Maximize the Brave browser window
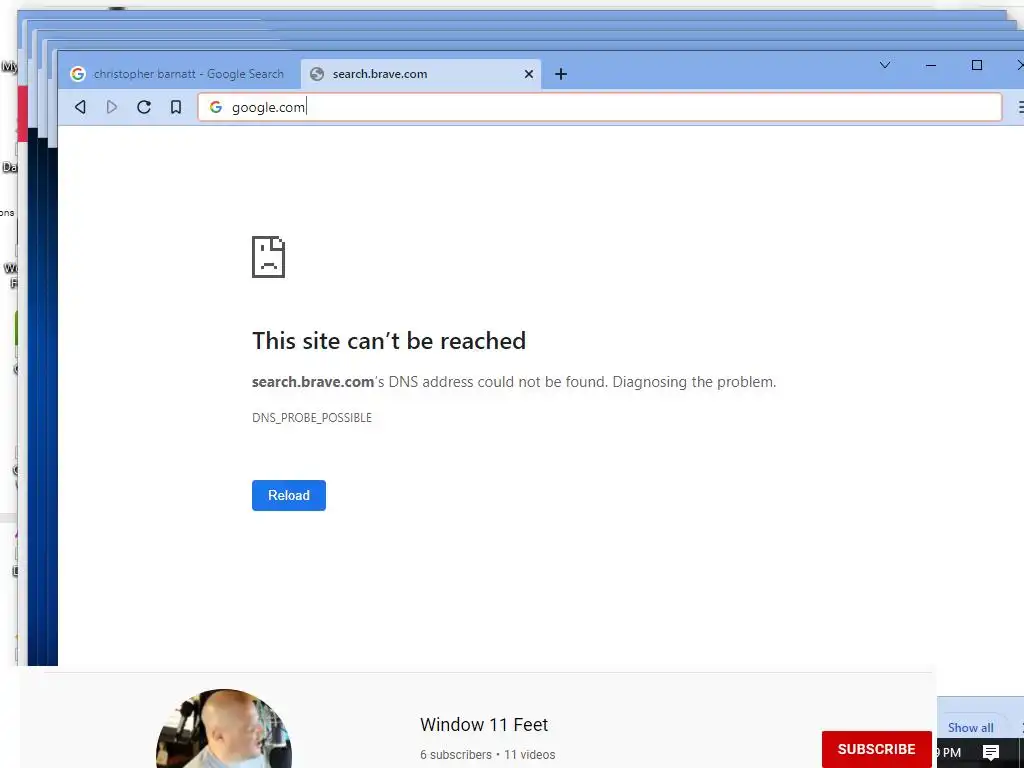The width and height of the screenshot is (1024, 768). click(x=977, y=65)
